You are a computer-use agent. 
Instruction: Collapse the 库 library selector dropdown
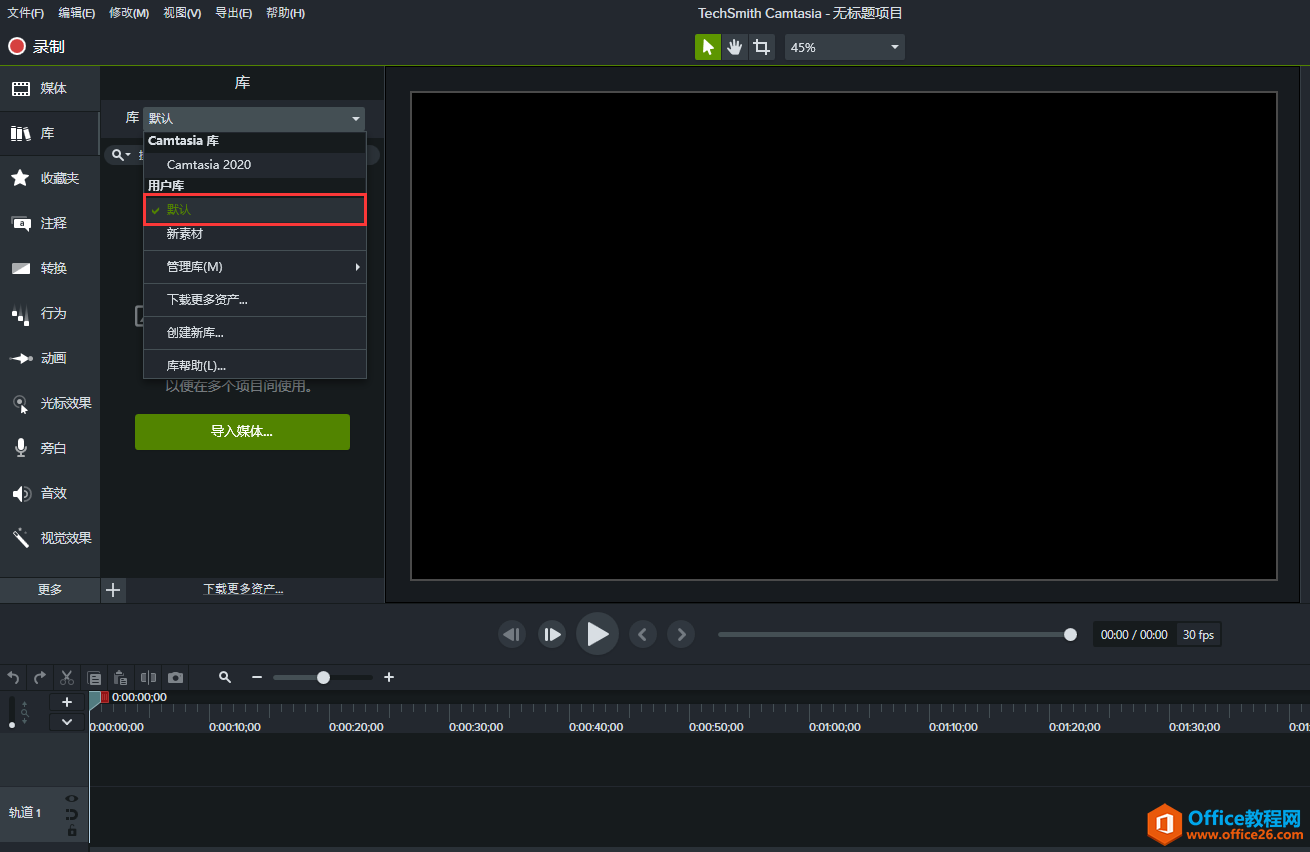pos(254,119)
